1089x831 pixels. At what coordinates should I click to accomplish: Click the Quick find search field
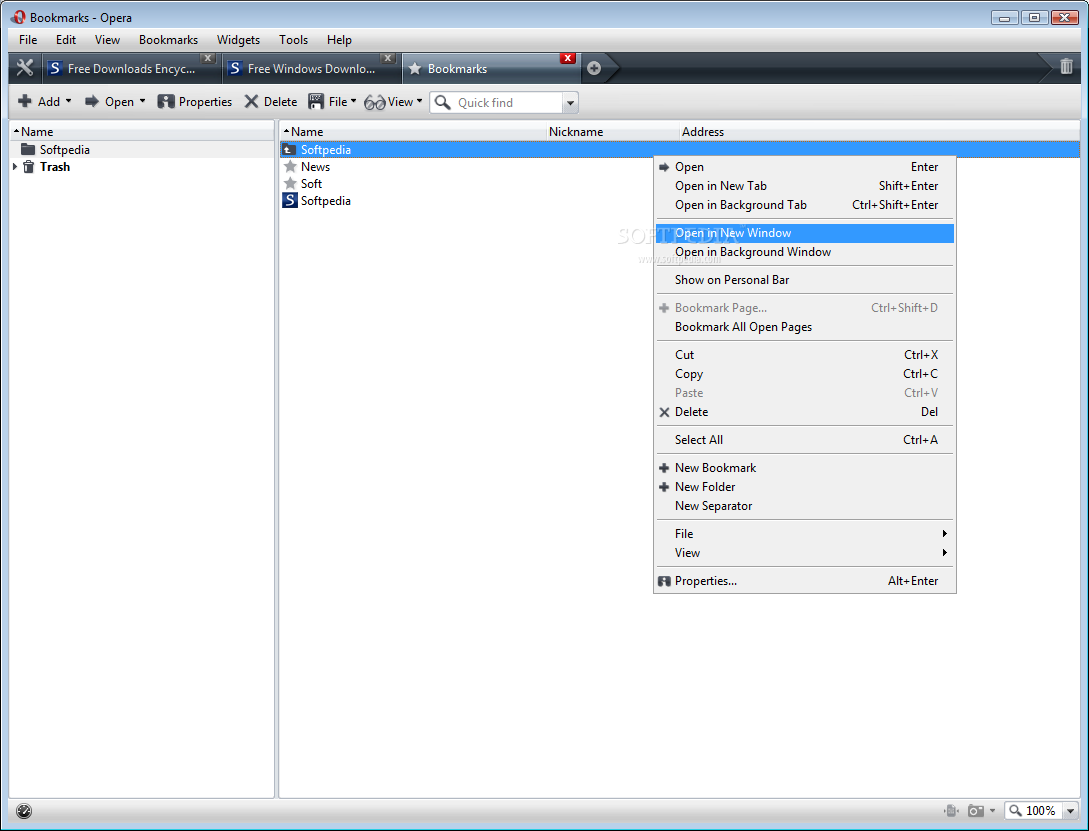[496, 103]
